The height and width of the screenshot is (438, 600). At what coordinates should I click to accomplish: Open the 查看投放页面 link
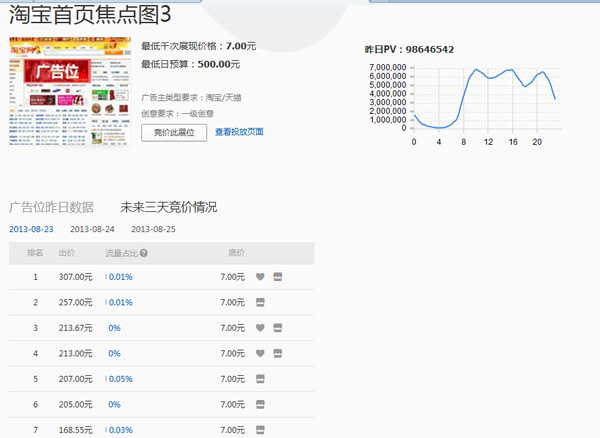(239, 132)
